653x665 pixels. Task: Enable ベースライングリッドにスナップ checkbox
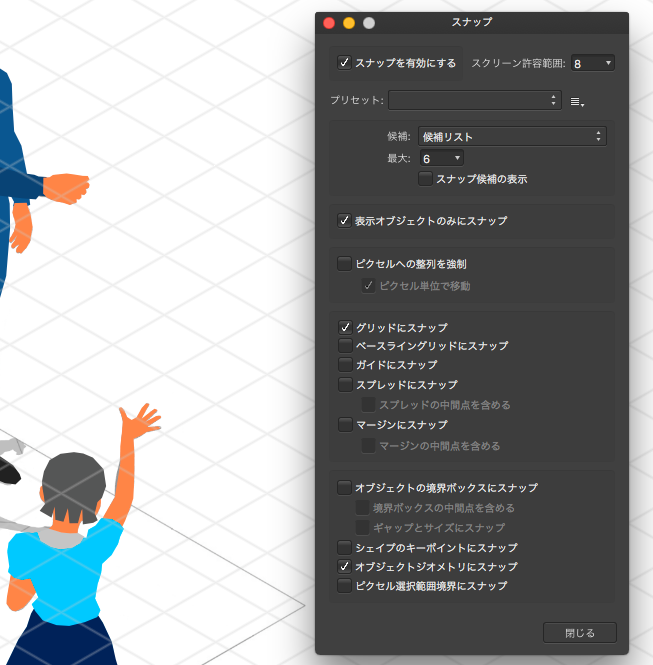pos(345,346)
